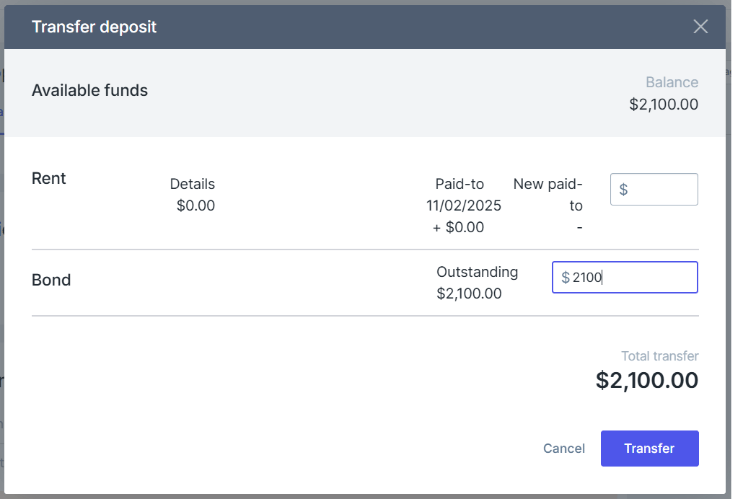Select the bold $2,100.00 total amount
The height and width of the screenshot is (499, 732).
point(647,380)
